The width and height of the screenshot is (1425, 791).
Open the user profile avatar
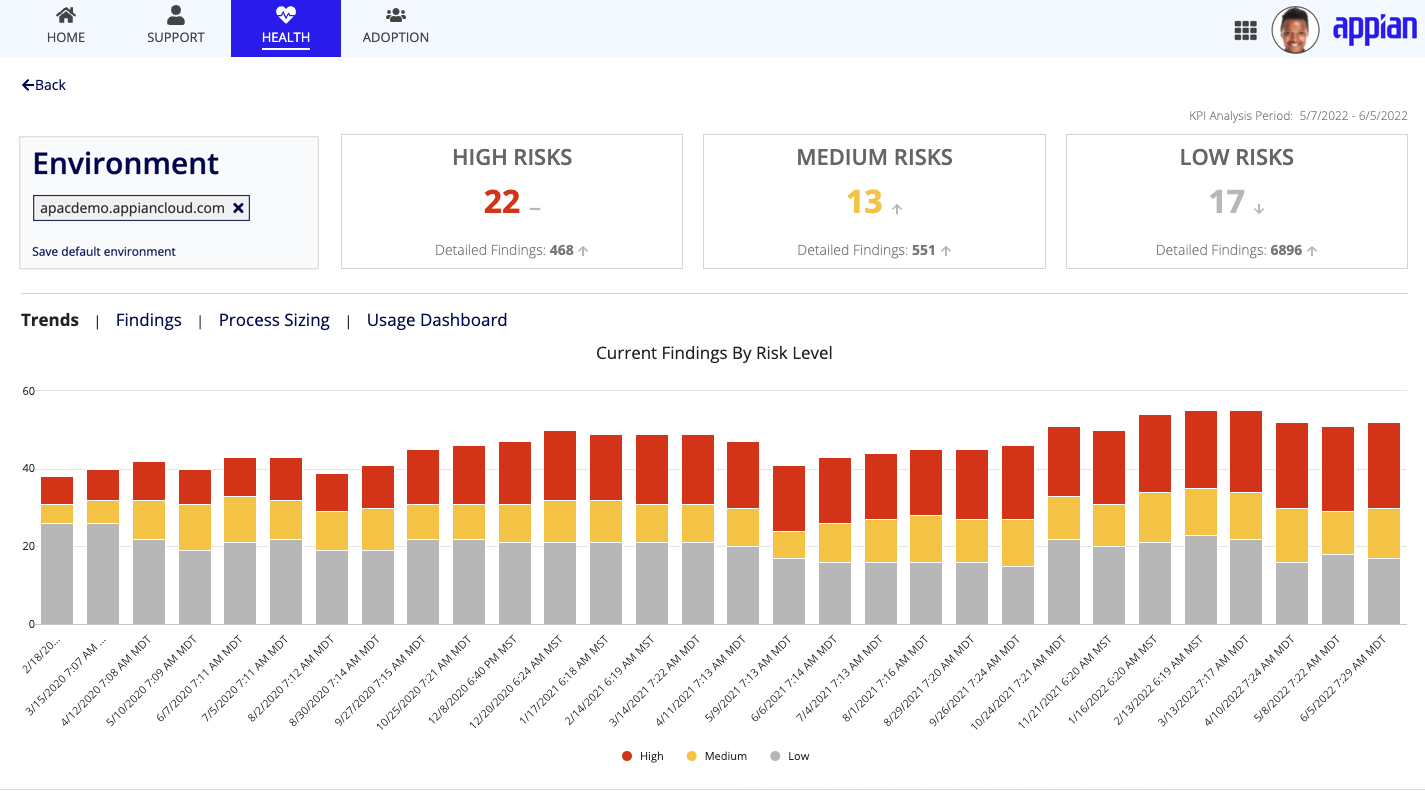1295,30
